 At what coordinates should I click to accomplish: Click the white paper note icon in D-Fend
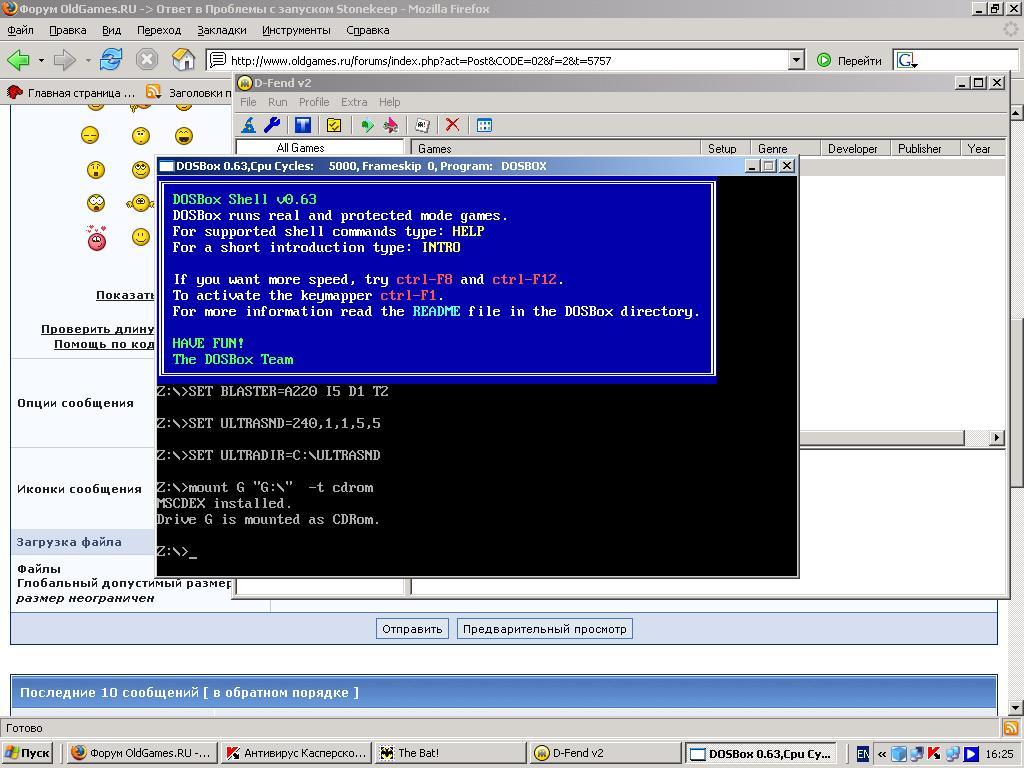(423, 125)
